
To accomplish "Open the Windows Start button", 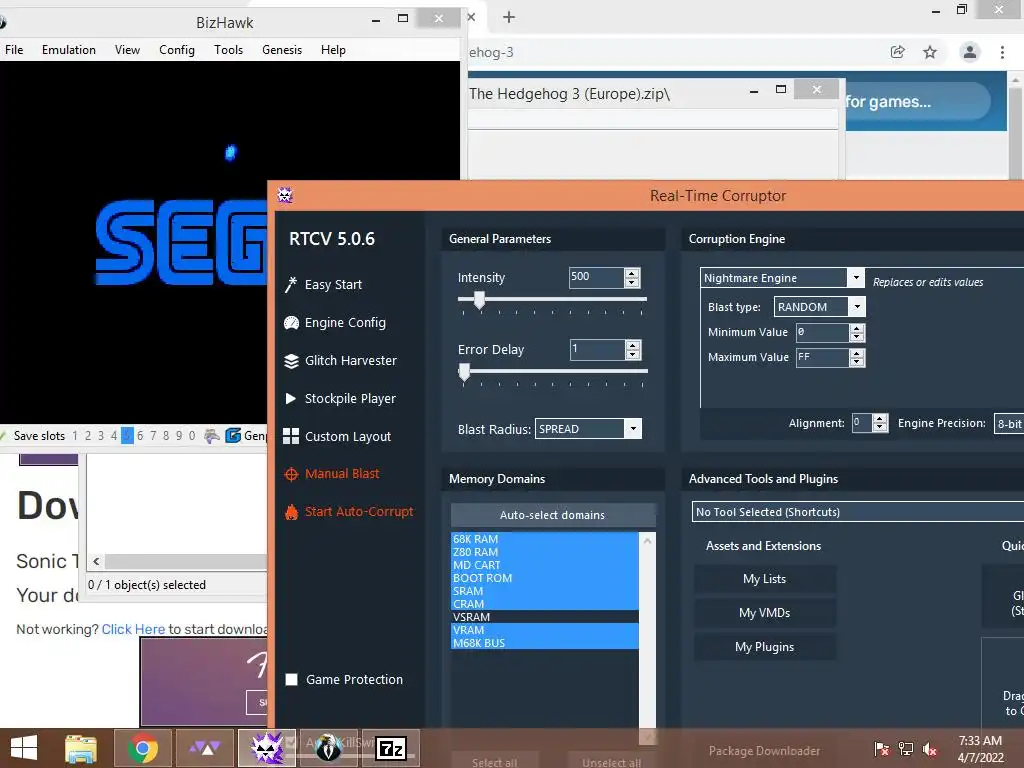I will click(24, 748).
